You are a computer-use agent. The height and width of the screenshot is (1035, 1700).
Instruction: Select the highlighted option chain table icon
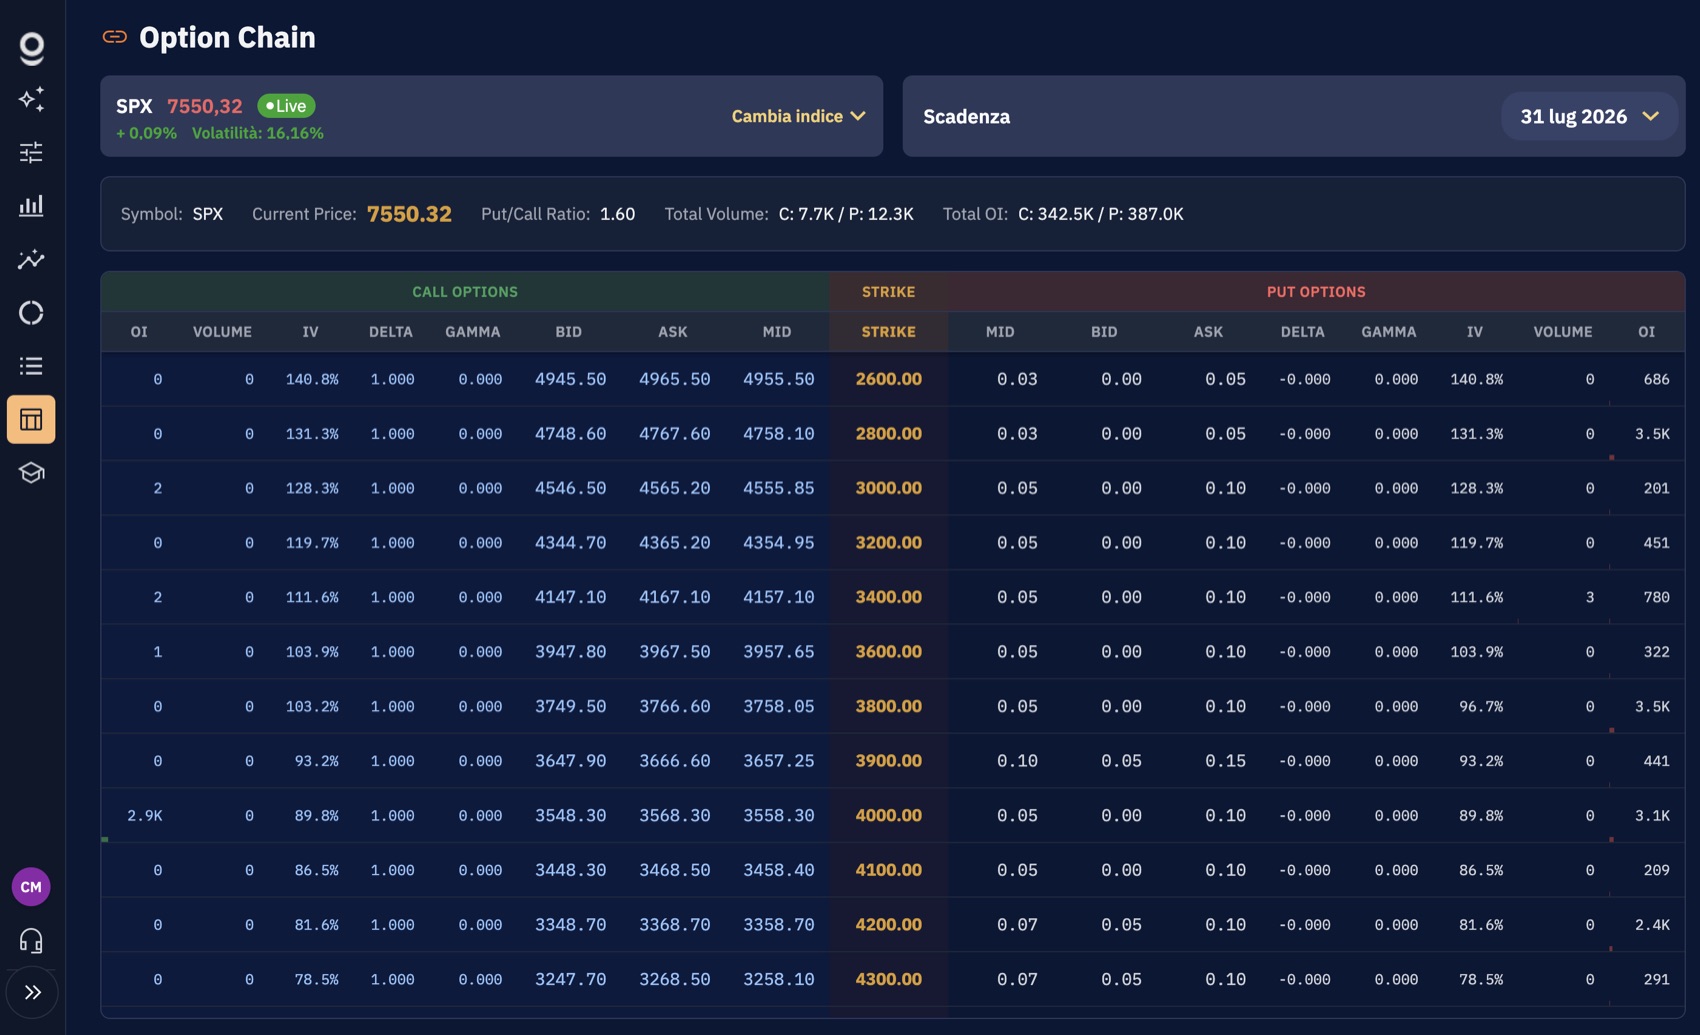click(x=31, y=419)
